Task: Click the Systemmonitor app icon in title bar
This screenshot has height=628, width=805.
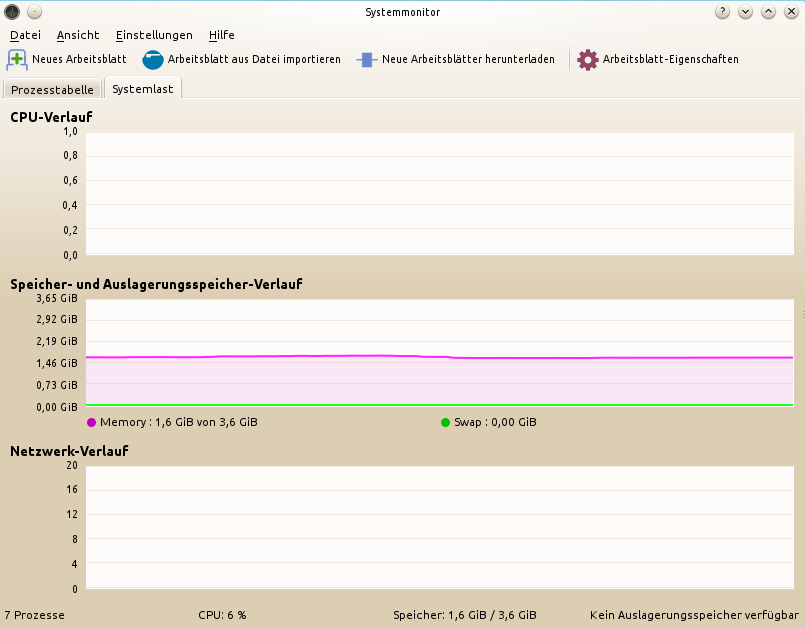Action: pyautogui.click(x=12, y=12)
